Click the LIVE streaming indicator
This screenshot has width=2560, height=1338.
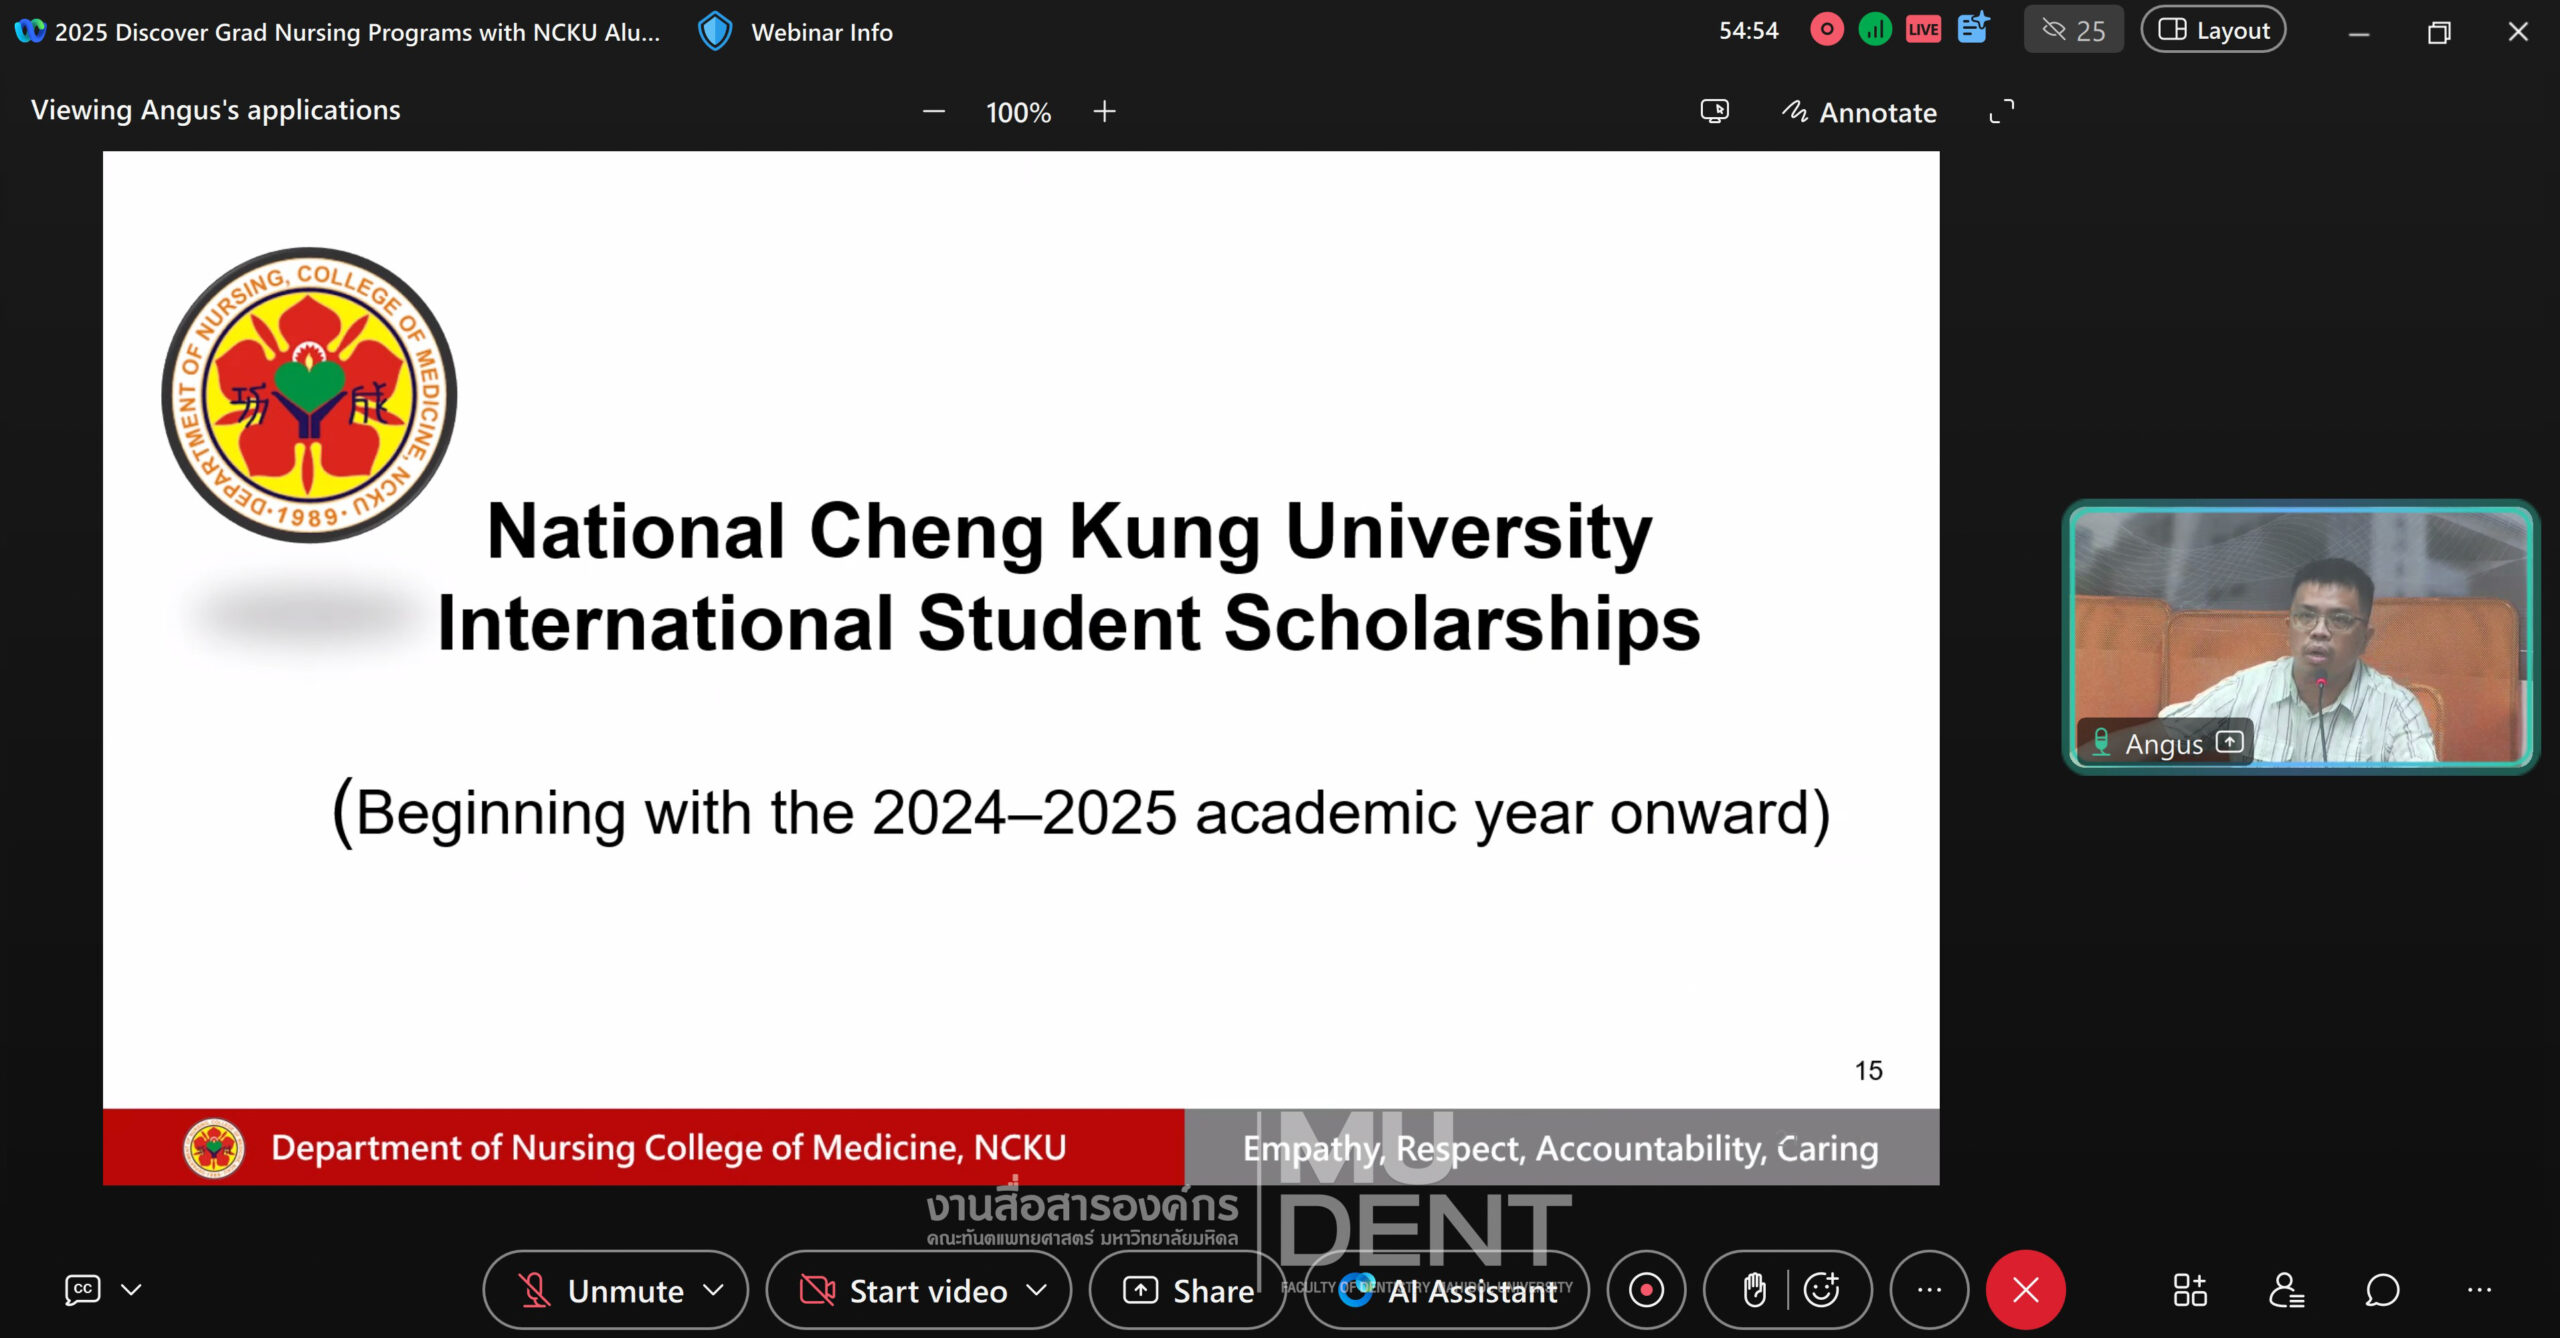point(1923,30)
